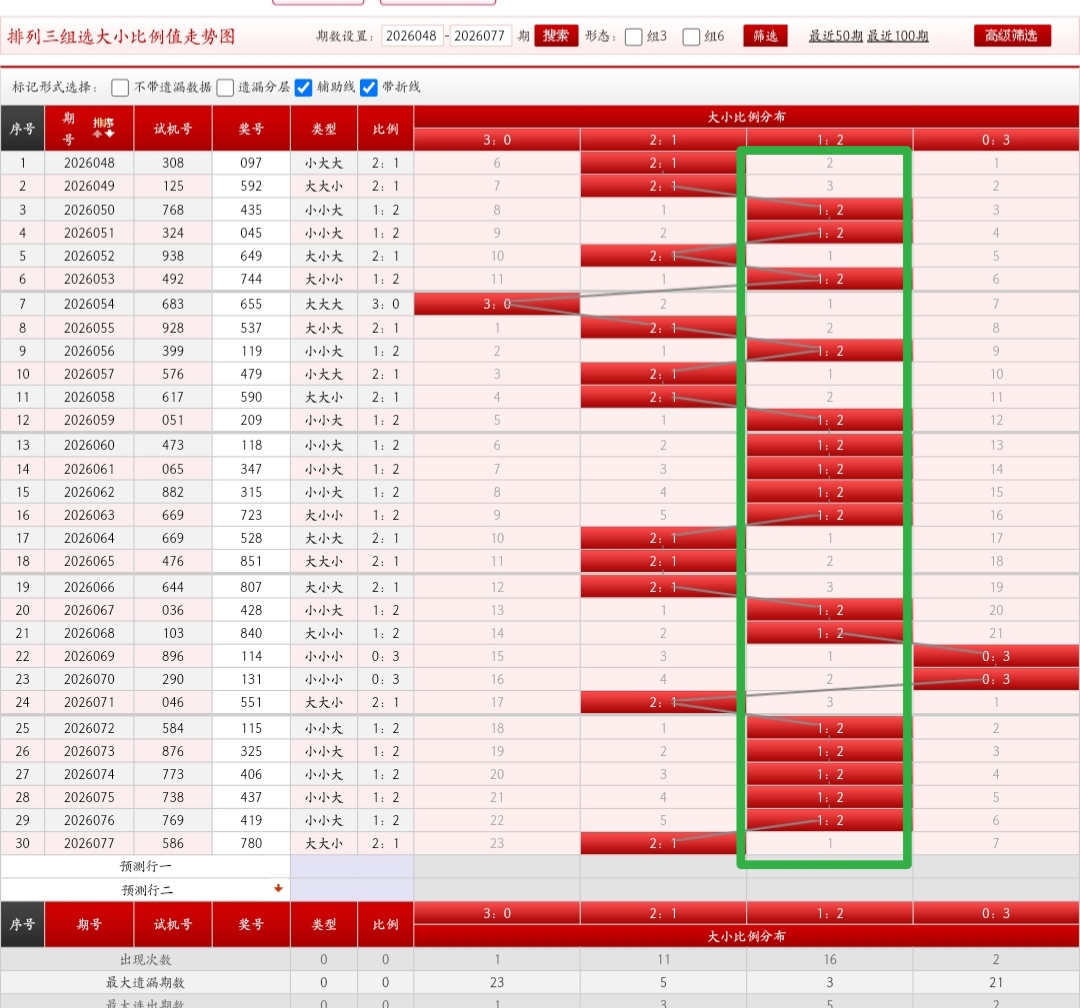Click the 搜索 search button
Viewport: 1080px width, 1008px height.
pos(556,36)
